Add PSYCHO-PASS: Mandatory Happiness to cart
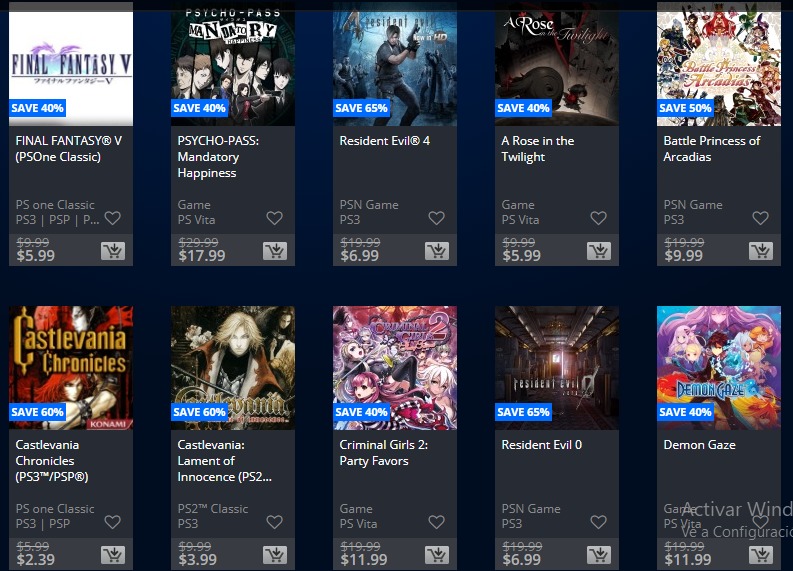 click(x=275, y=251)
